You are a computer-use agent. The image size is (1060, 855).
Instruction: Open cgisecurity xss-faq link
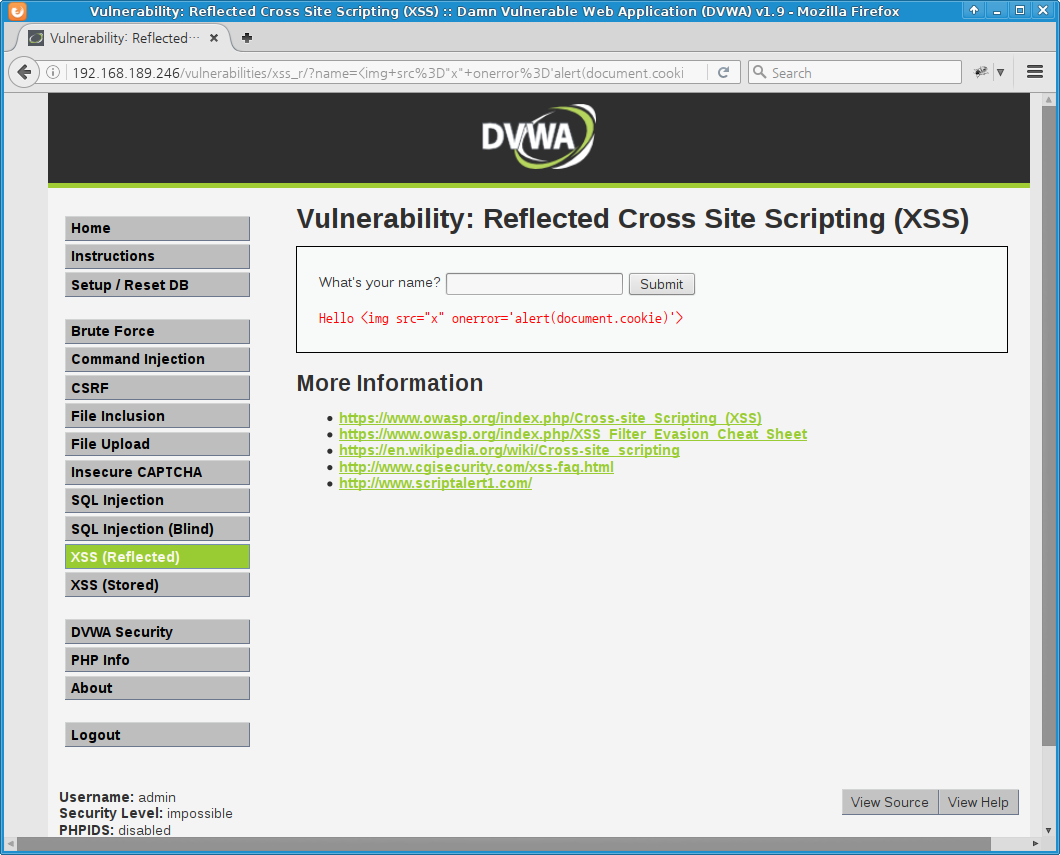476,466
